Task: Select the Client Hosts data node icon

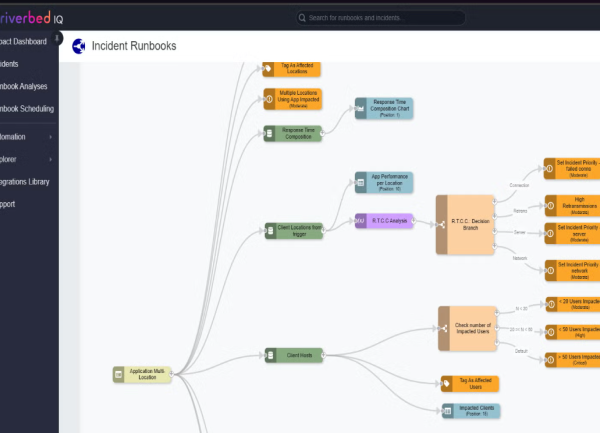Action: 271,355
